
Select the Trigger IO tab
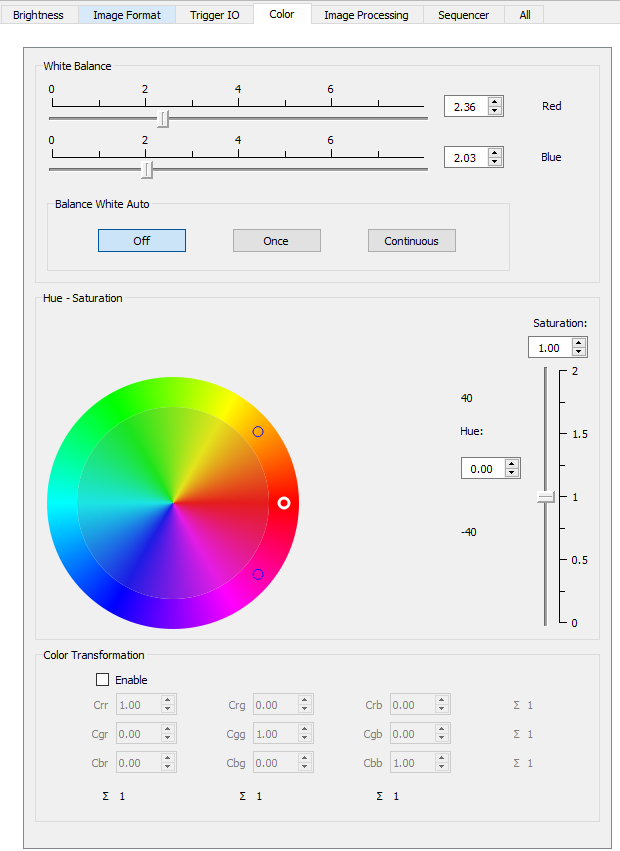click(214, 15)
